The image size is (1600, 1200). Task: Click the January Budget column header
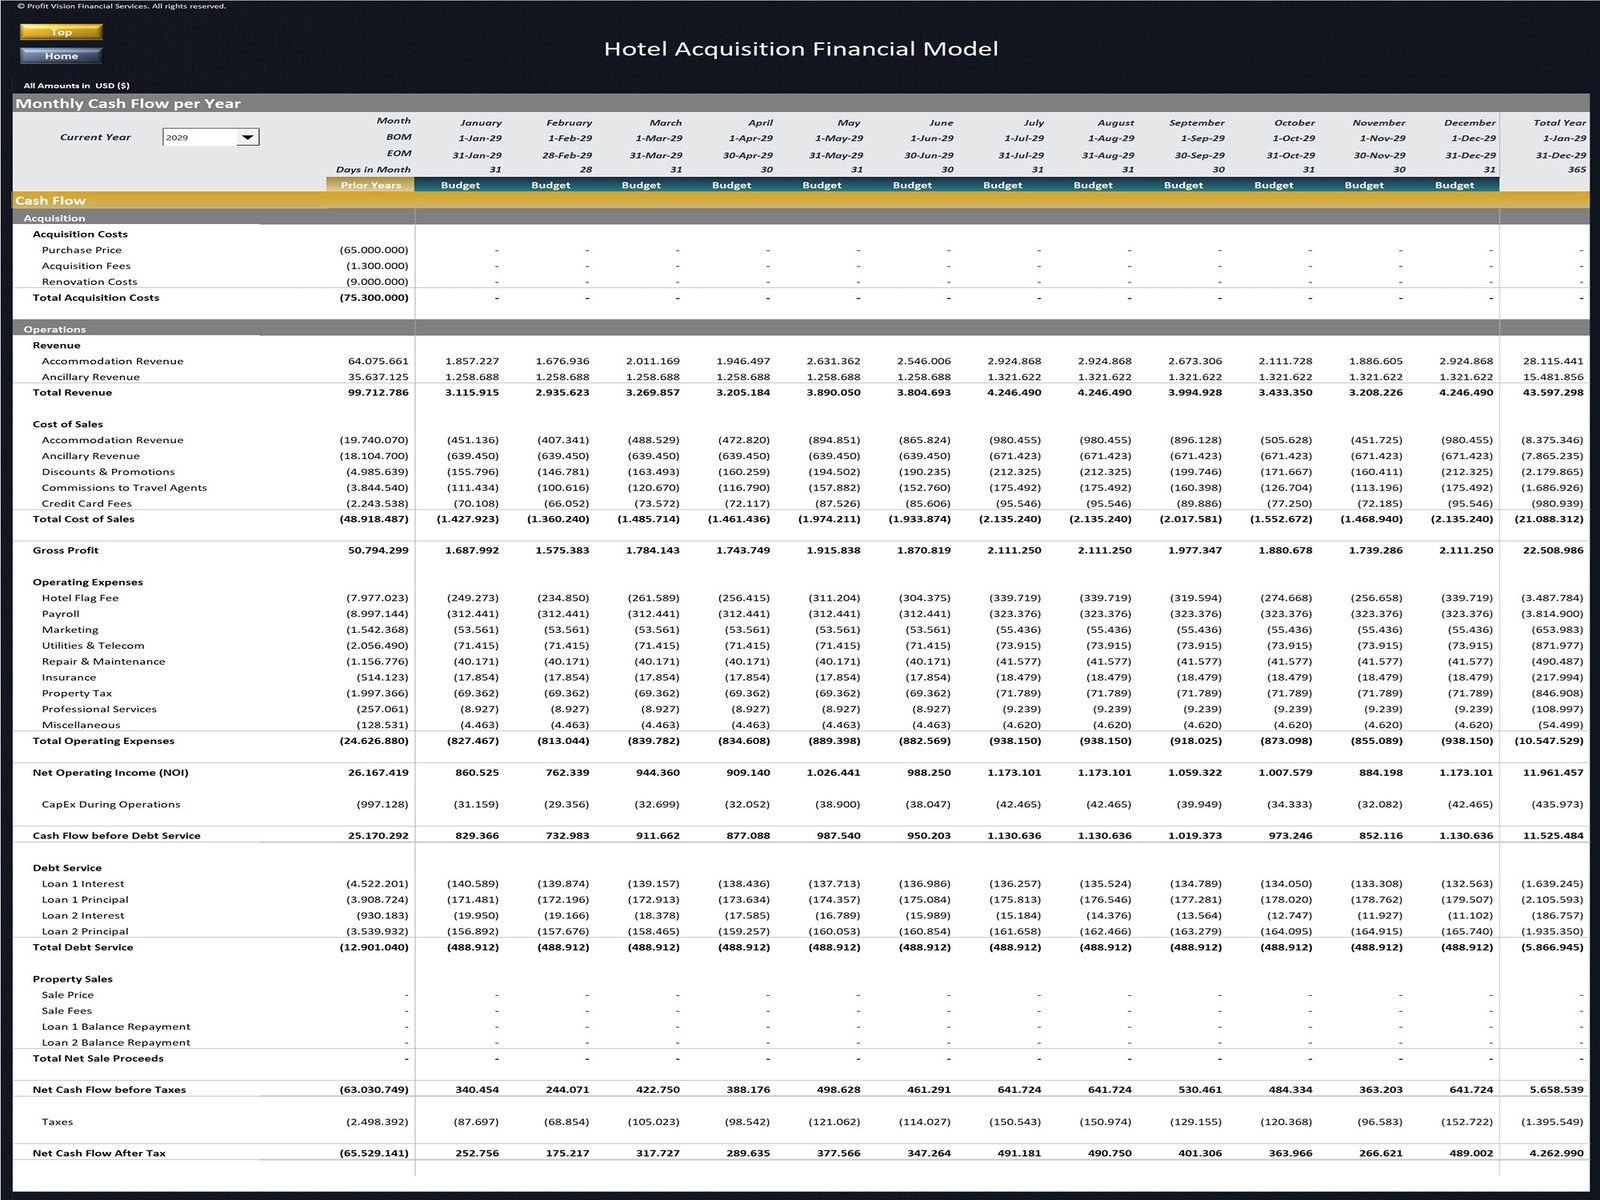click(461, 184)
